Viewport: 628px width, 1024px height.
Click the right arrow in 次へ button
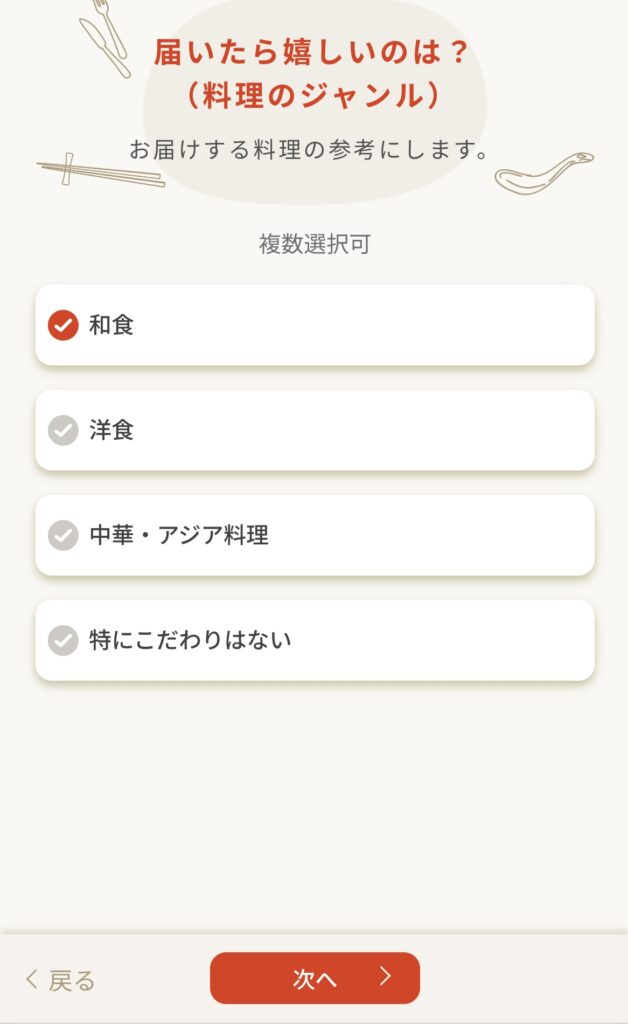[385, 977]
